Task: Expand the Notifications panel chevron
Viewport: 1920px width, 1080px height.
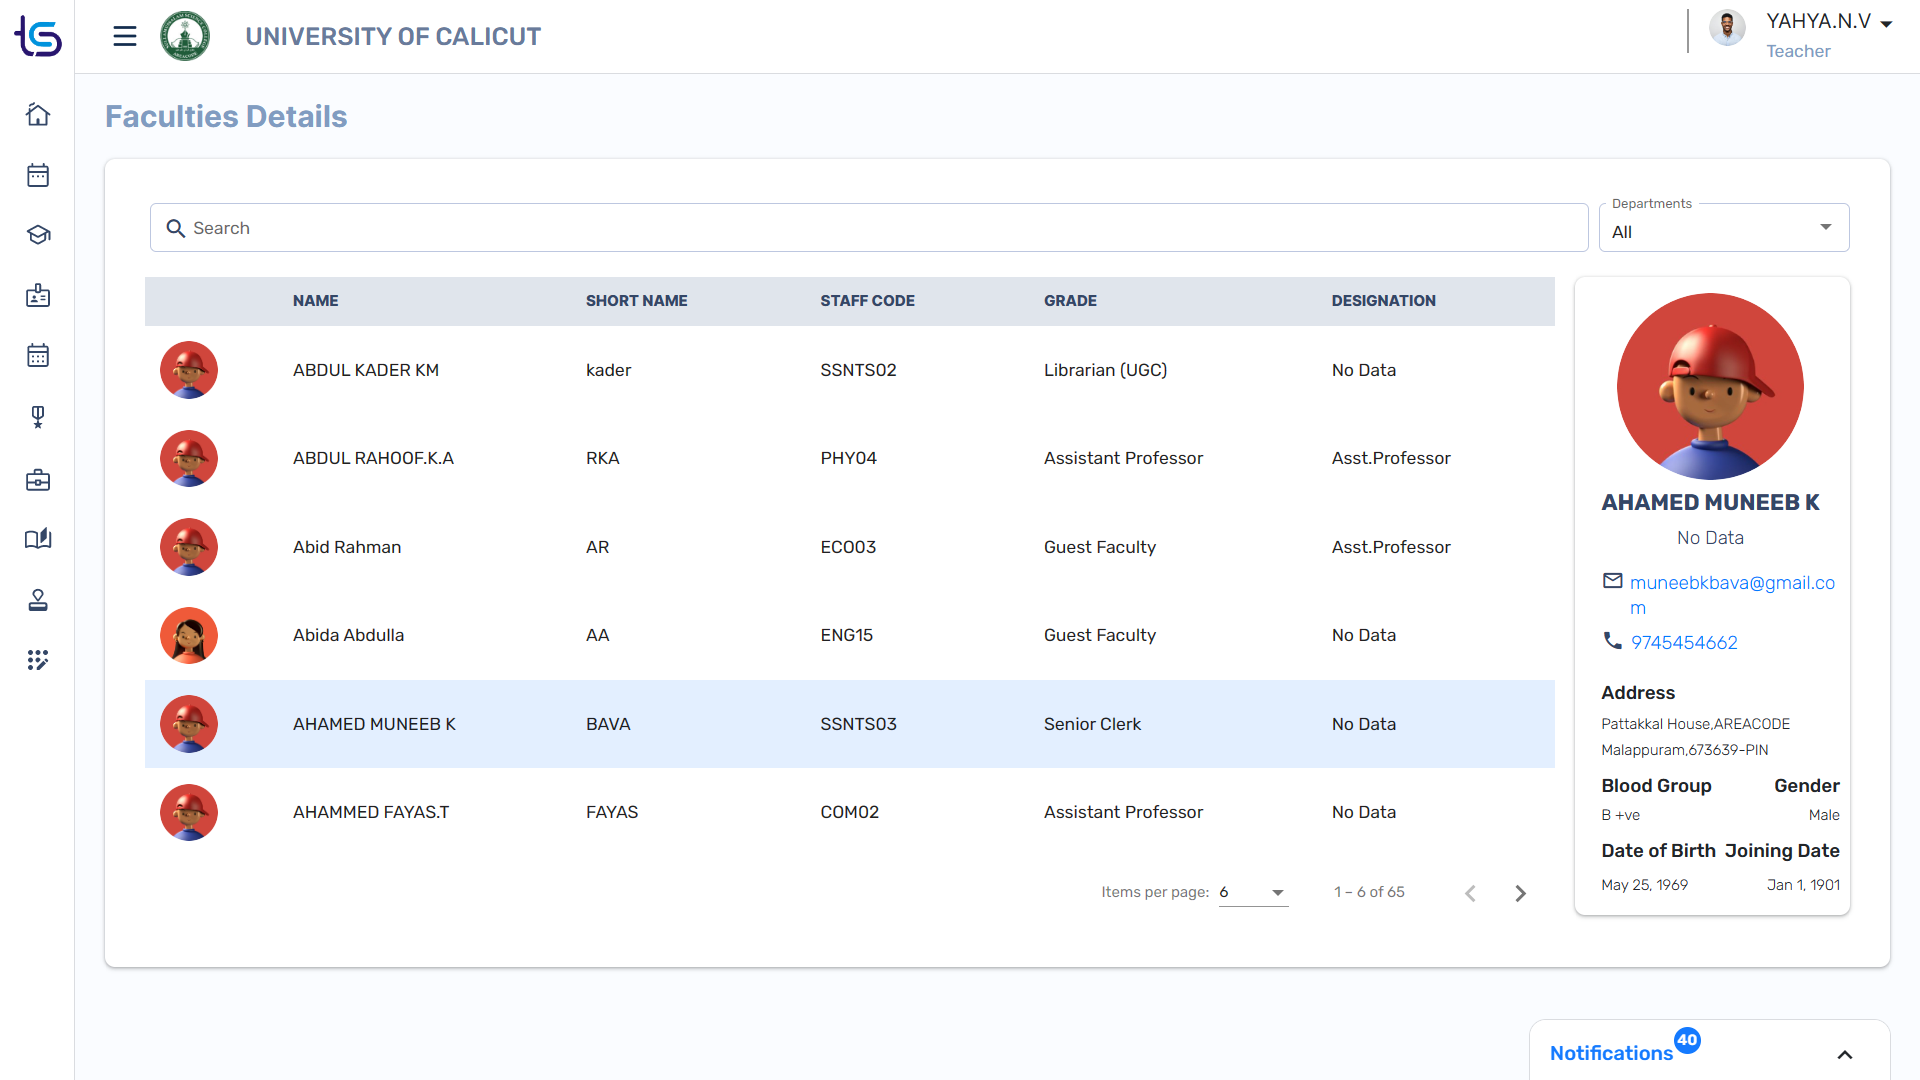Action: (x=1844, y=1054)
